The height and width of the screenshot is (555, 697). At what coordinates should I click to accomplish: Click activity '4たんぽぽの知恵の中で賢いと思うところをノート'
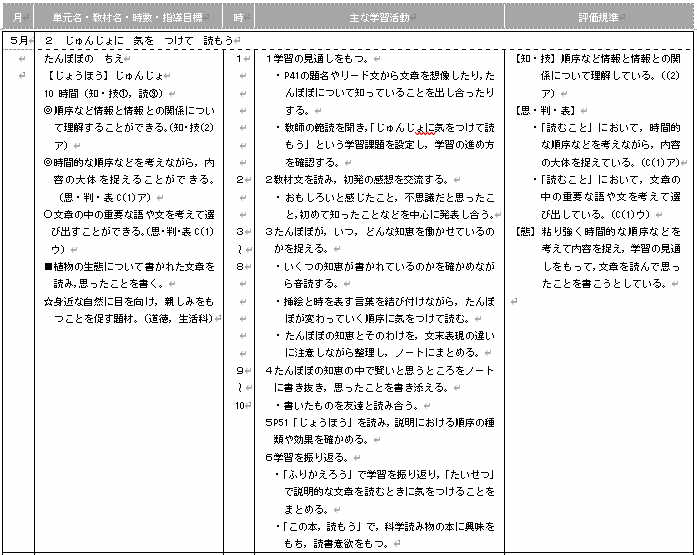coord(380,370)
